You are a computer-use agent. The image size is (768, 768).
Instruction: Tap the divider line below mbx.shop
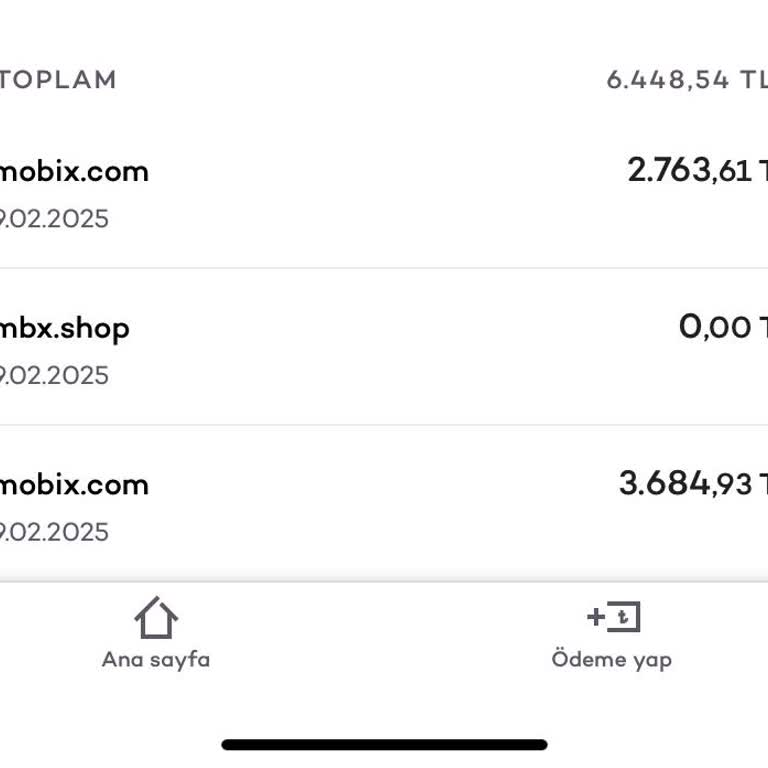[384, 425]
